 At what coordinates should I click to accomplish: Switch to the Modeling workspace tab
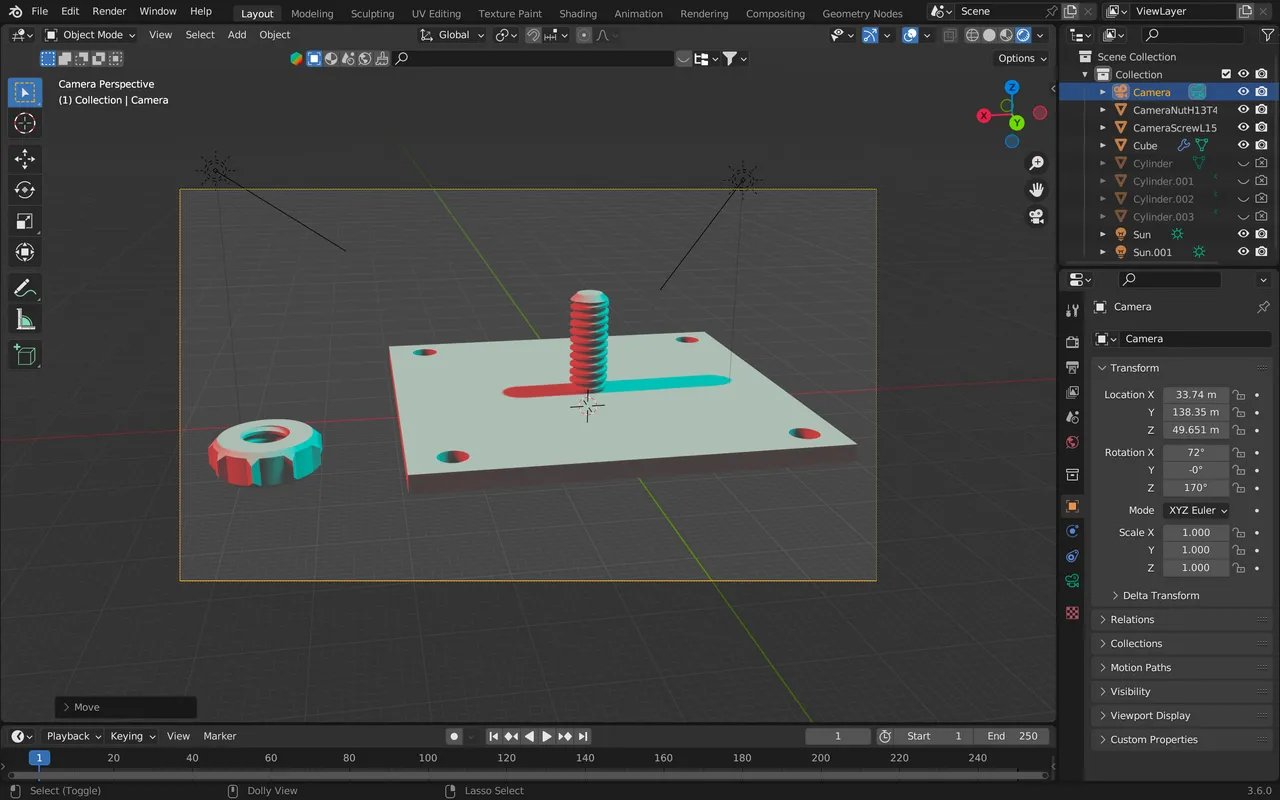311,13
